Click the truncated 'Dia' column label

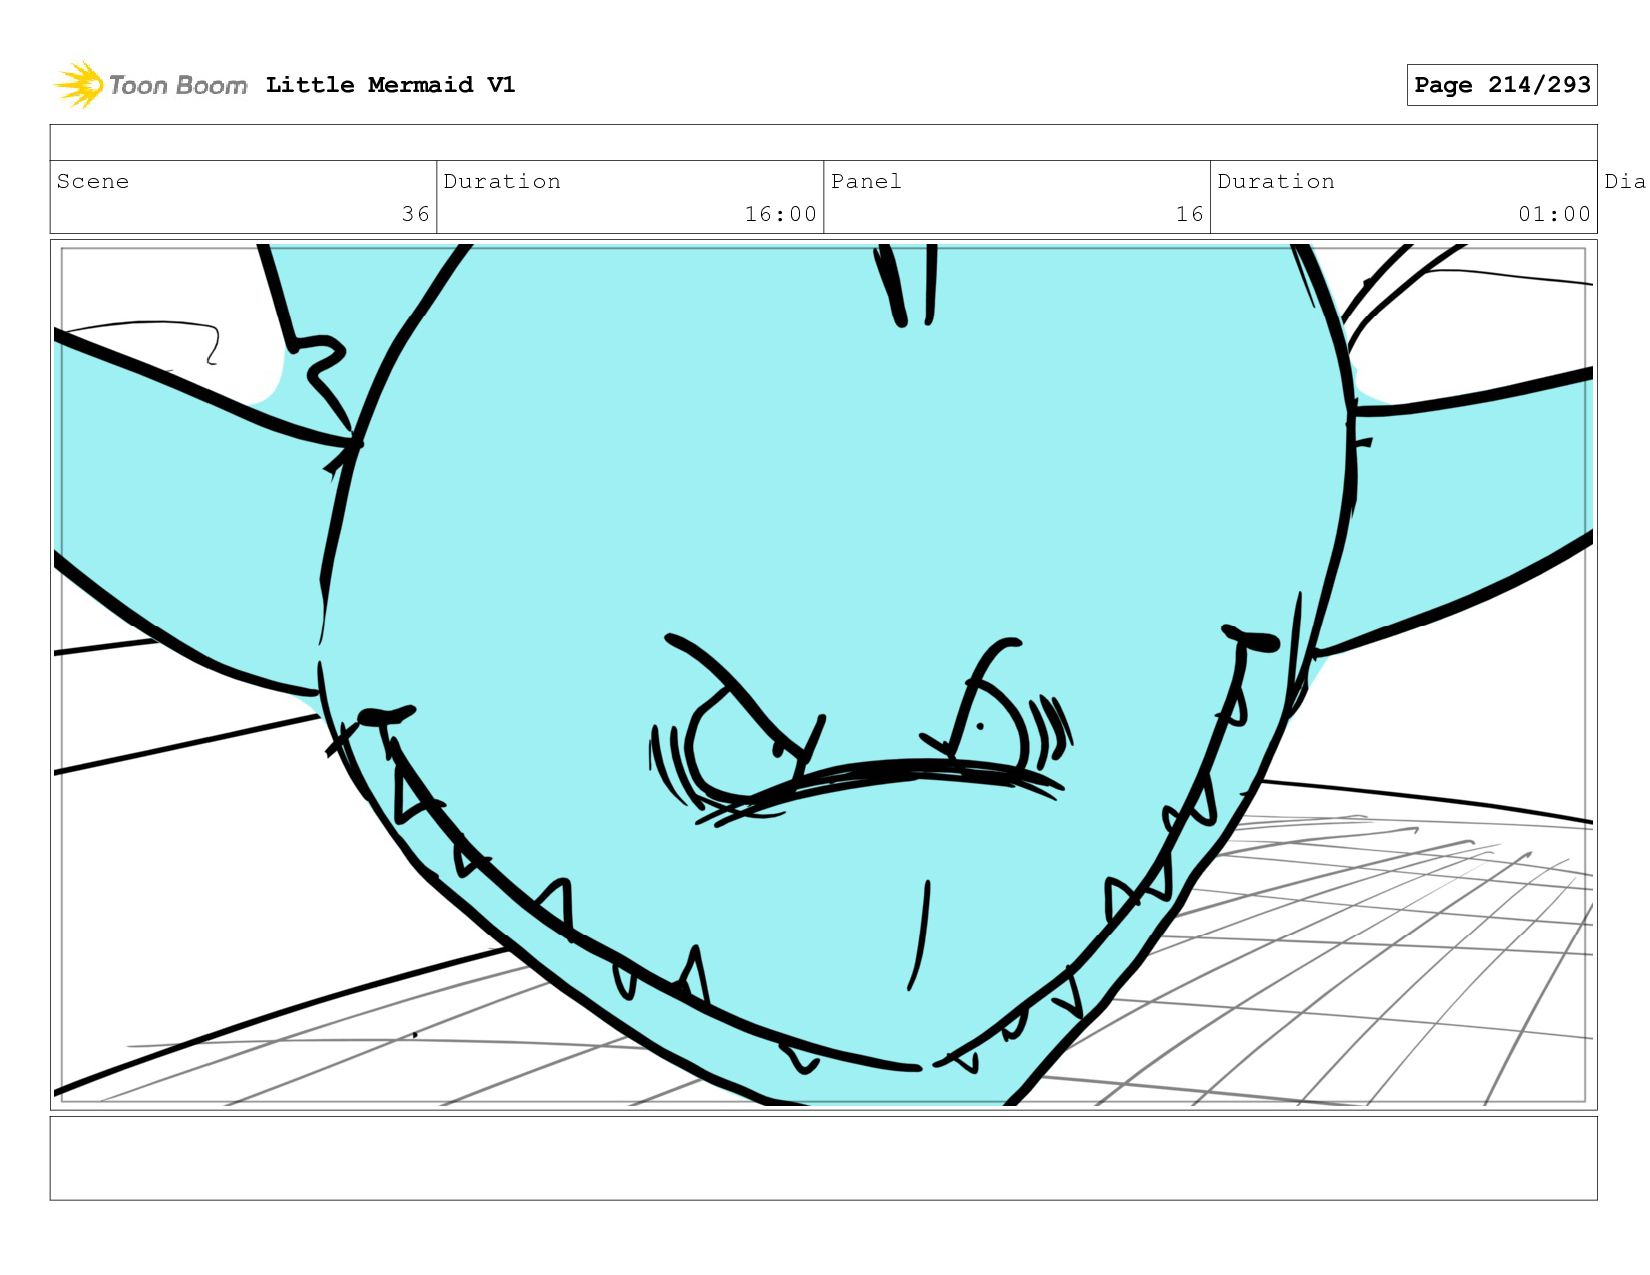tap(1626, 181)
